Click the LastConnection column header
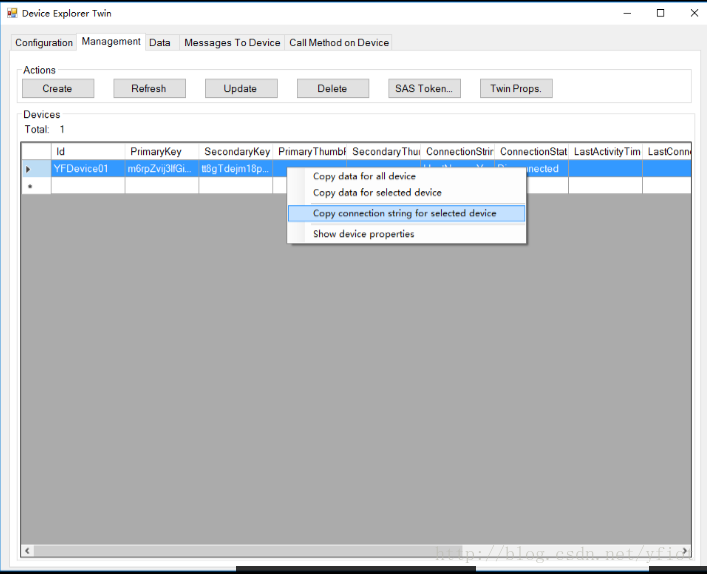Image resolution: width=707 pixels, height=574 pixels. pyautogui.click(x=667, y=152)
